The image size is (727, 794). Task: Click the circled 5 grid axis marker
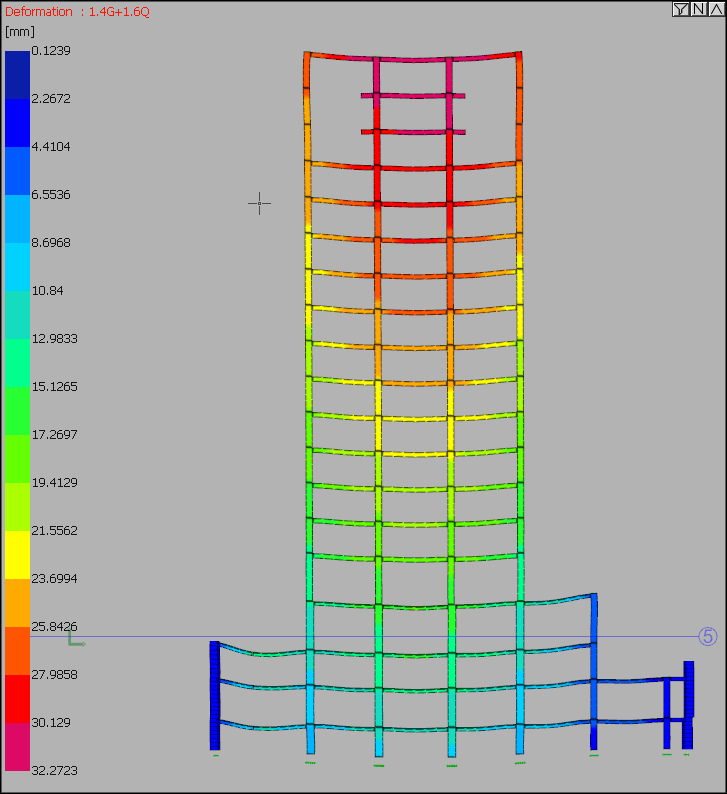[x=708, y=636]
